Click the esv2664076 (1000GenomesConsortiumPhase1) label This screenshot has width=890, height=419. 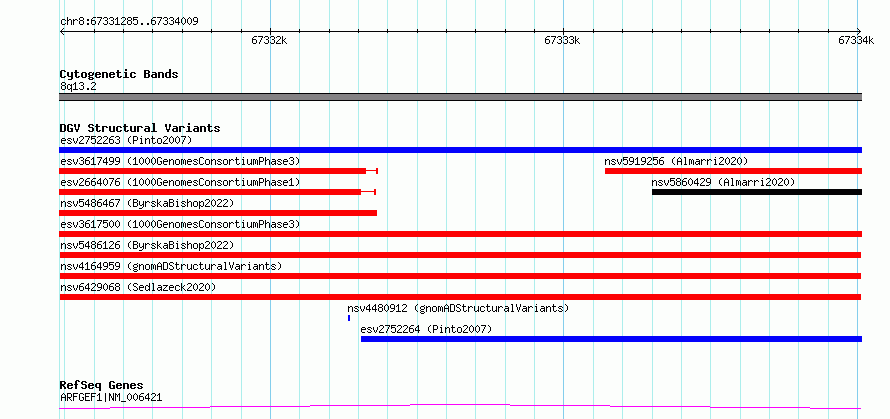tap(180, 182)
